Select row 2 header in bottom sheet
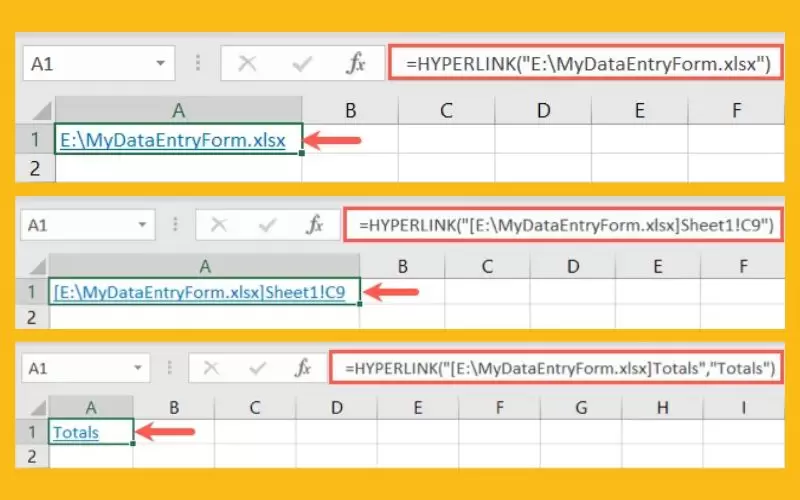Screen dimensions: 800x500 click(32, 456)
